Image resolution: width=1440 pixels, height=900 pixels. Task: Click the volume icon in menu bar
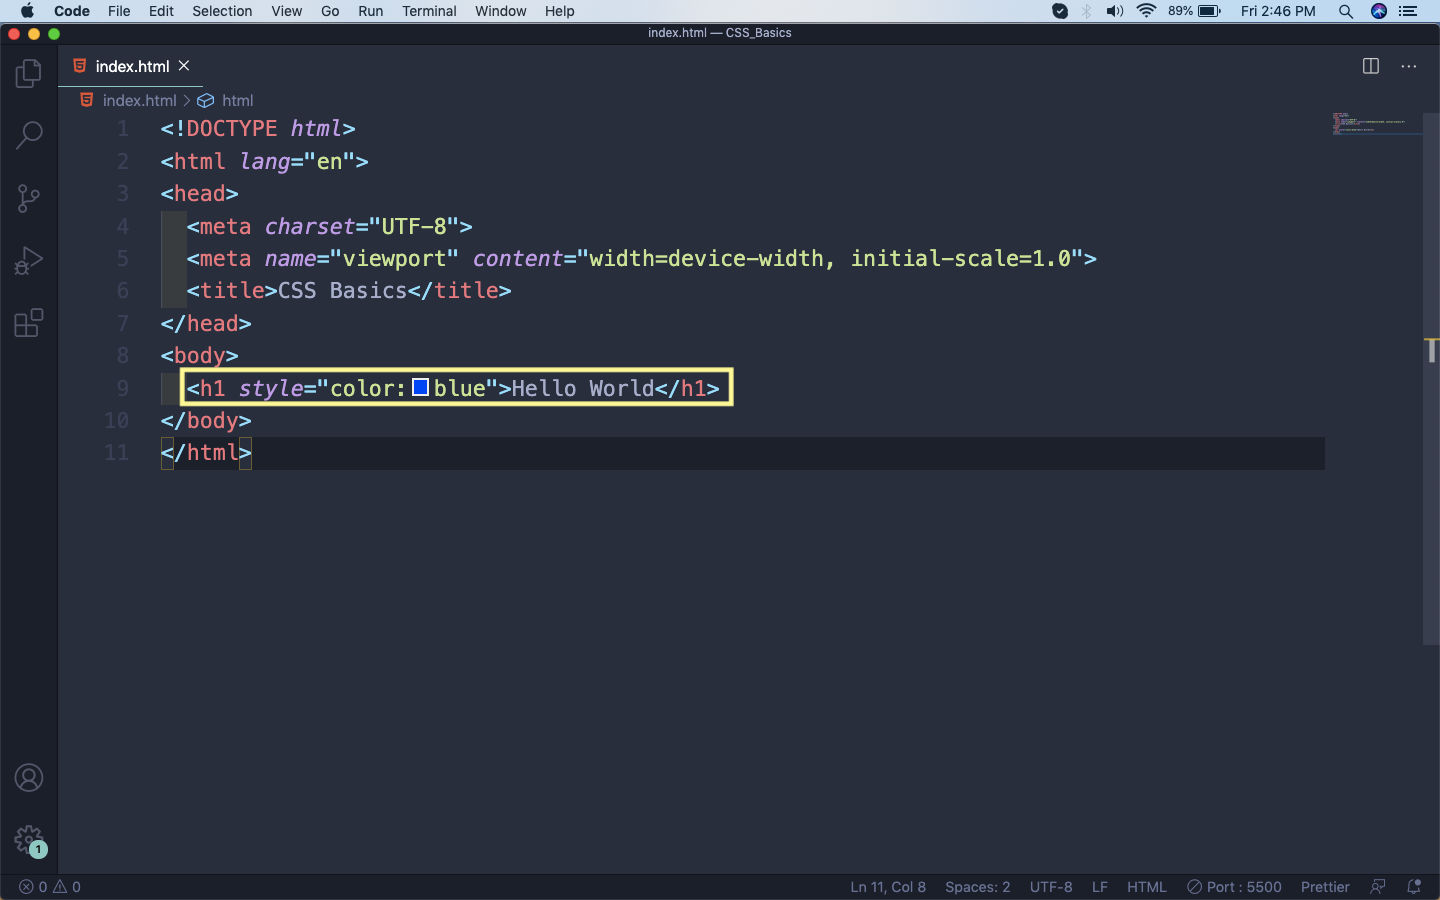(x=1115, y=11)
